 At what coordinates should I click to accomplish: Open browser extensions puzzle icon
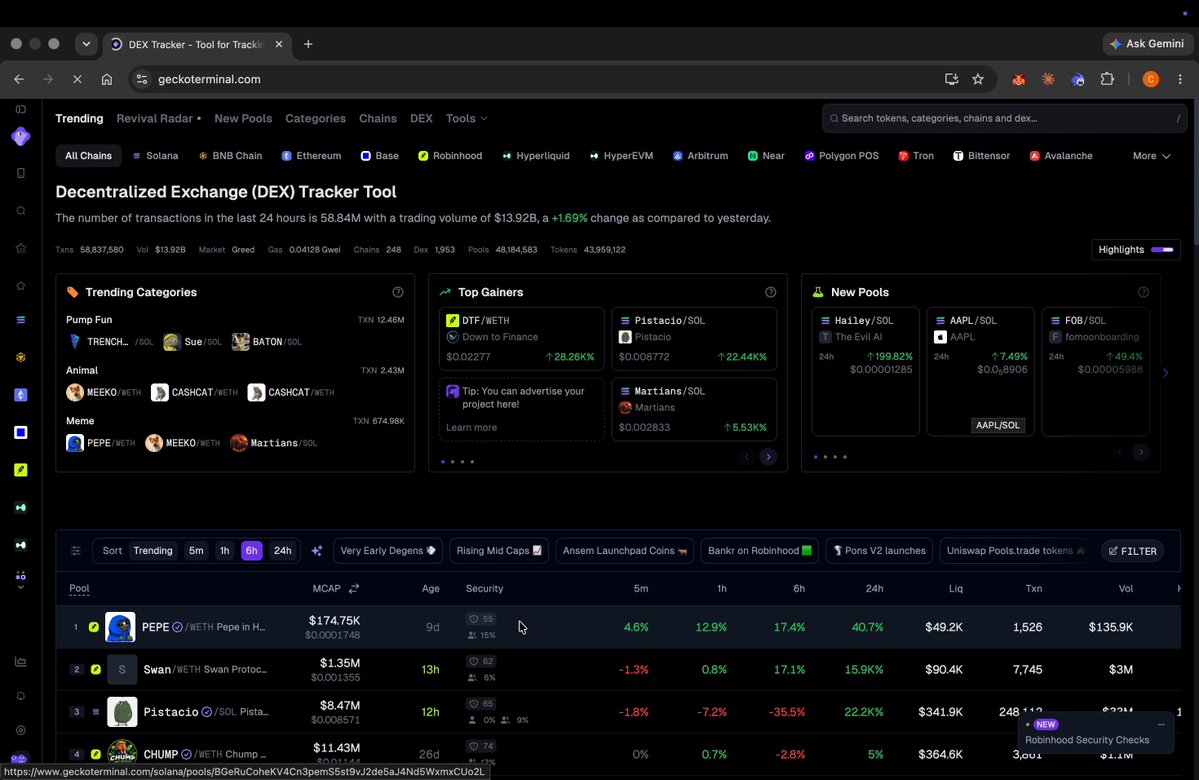(x=1106, y=79)
